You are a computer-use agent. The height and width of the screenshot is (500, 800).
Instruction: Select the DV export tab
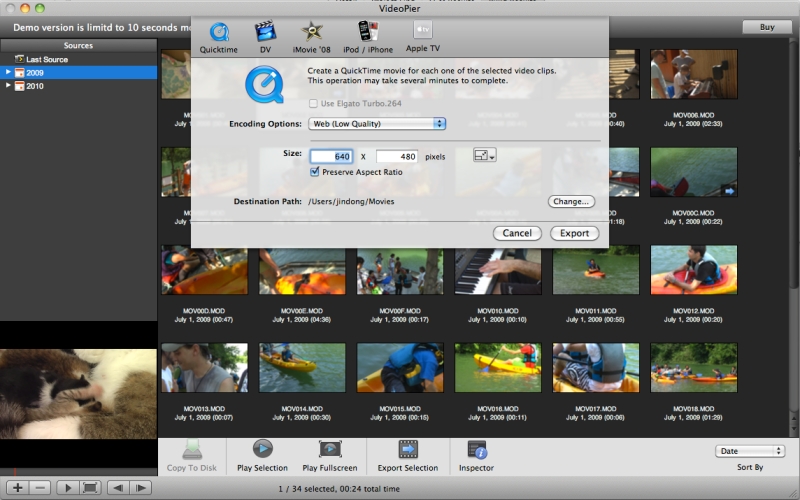(265, 37)
